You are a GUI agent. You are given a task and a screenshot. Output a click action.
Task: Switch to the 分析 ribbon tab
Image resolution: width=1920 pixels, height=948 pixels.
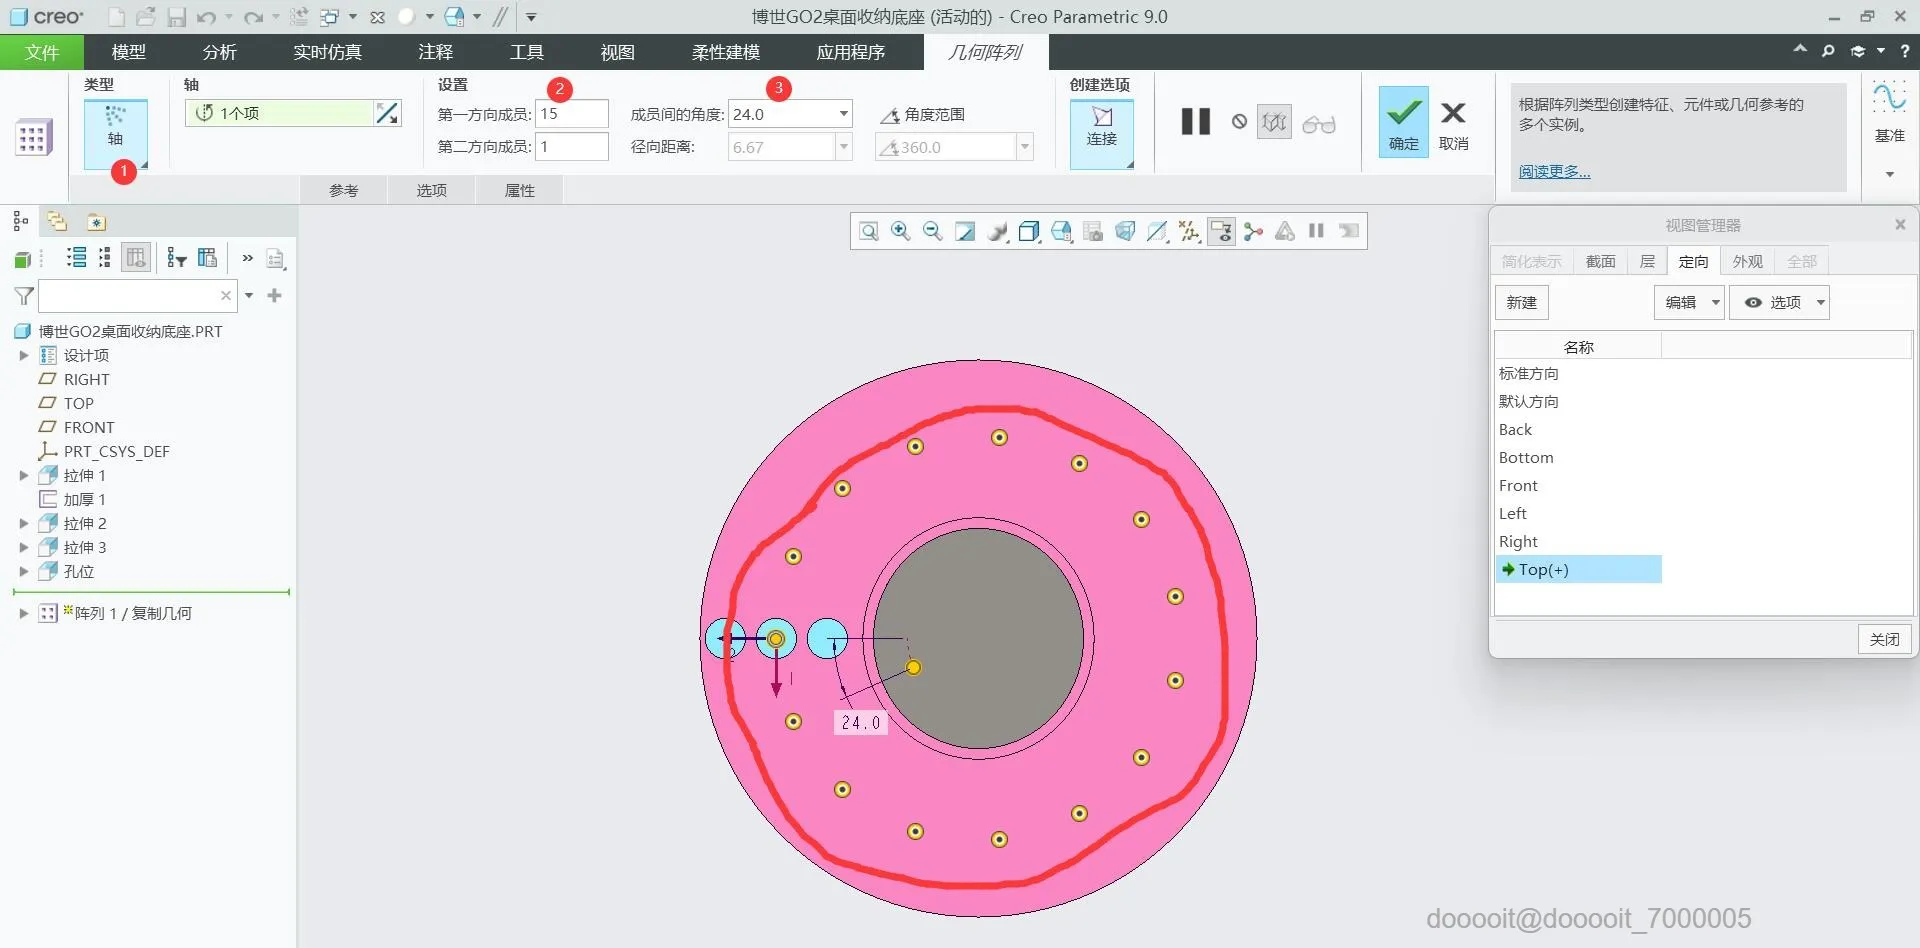[219, 52]
